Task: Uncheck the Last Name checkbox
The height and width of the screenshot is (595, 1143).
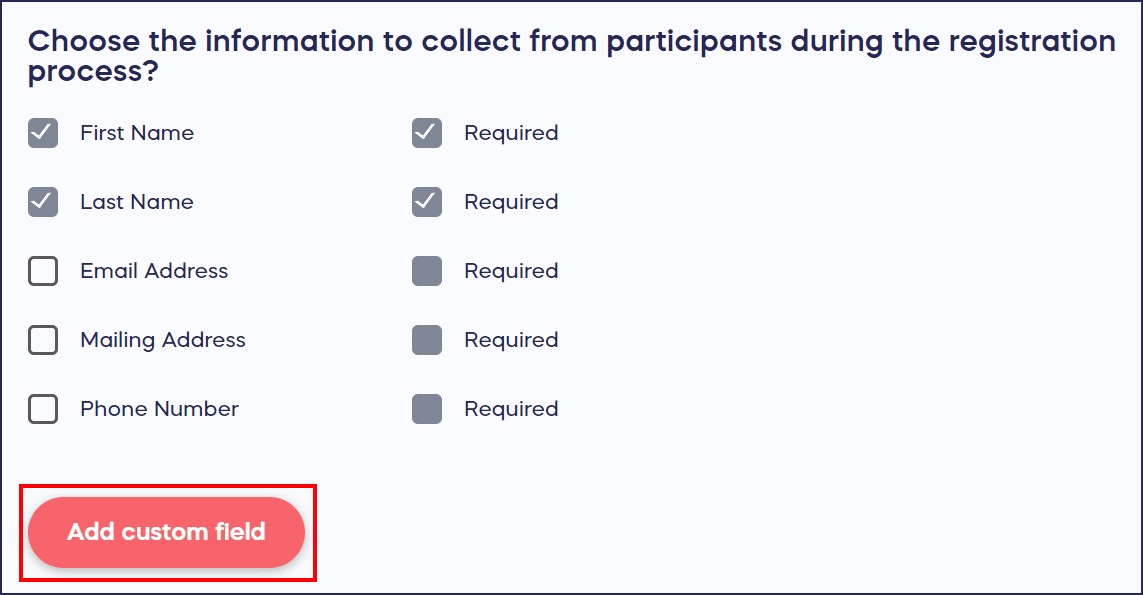Action: [43, 202]
